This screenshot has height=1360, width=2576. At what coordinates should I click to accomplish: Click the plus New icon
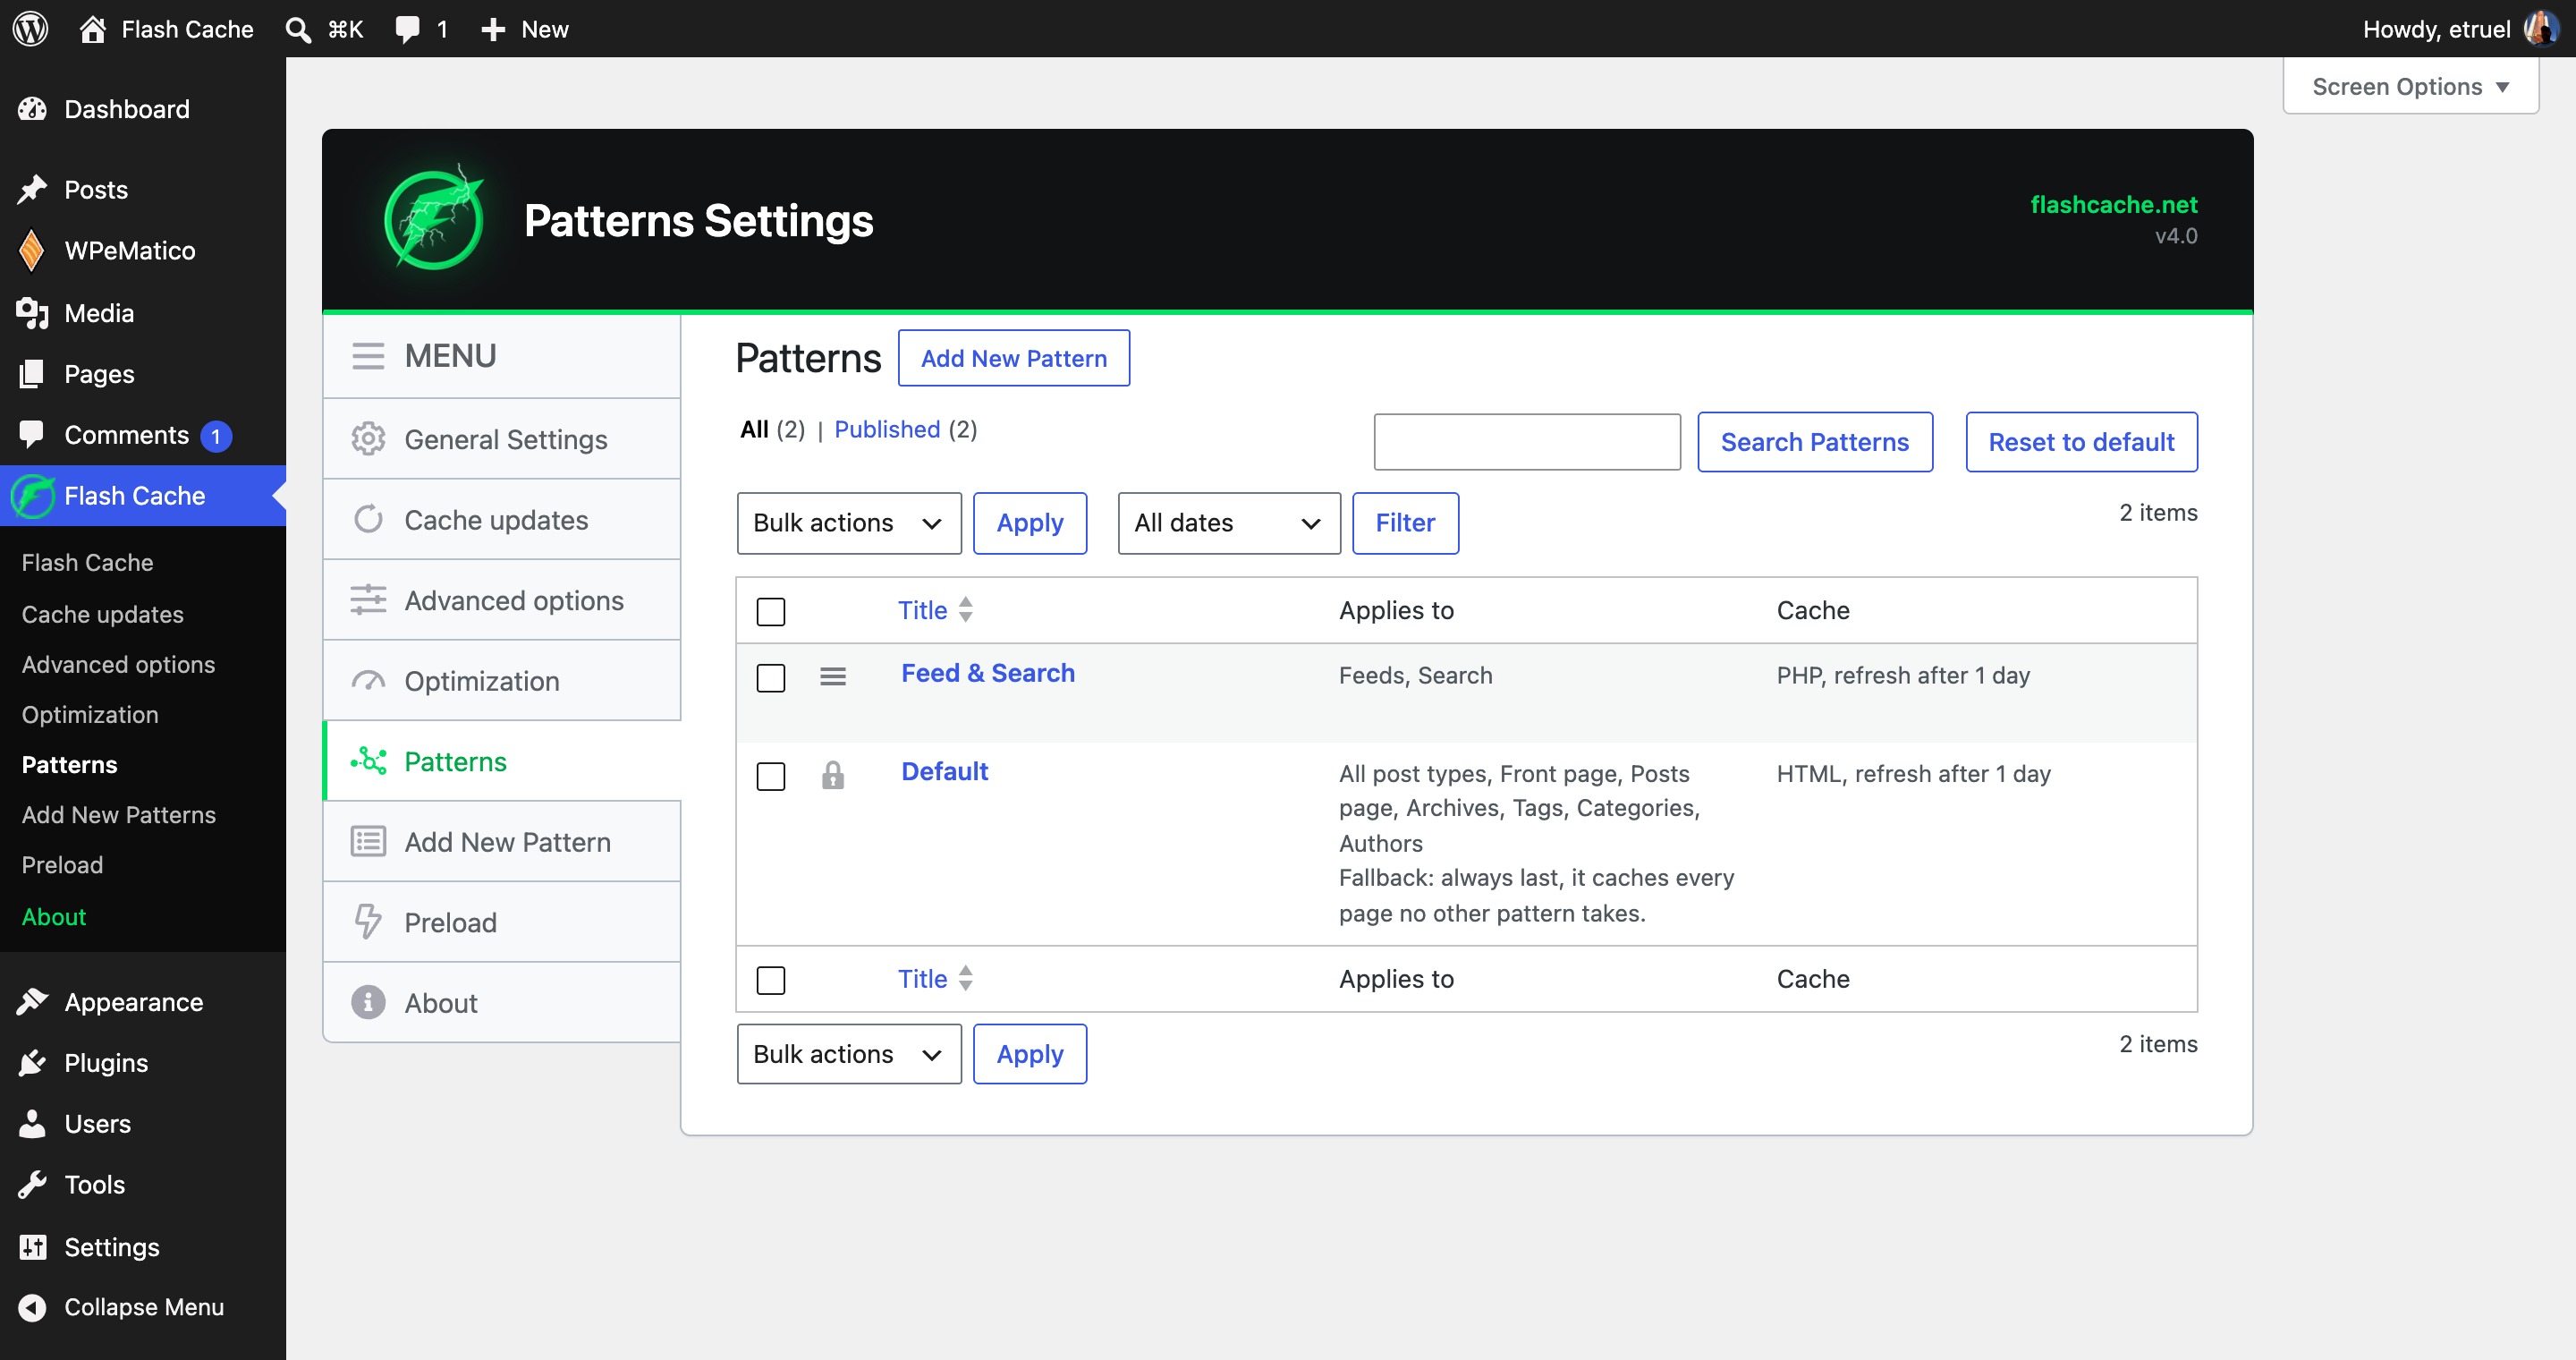point(493,29)
